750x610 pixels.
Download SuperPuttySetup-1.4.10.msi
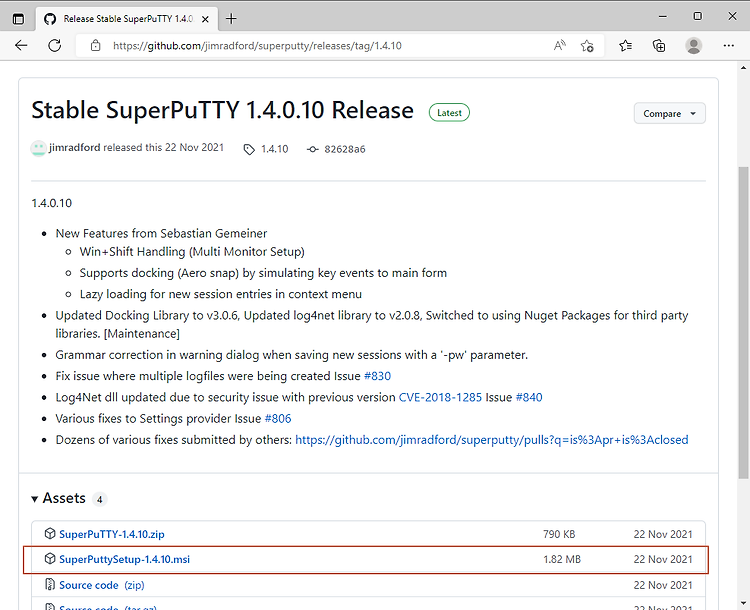pyautogui.click(x=124, y=559)
